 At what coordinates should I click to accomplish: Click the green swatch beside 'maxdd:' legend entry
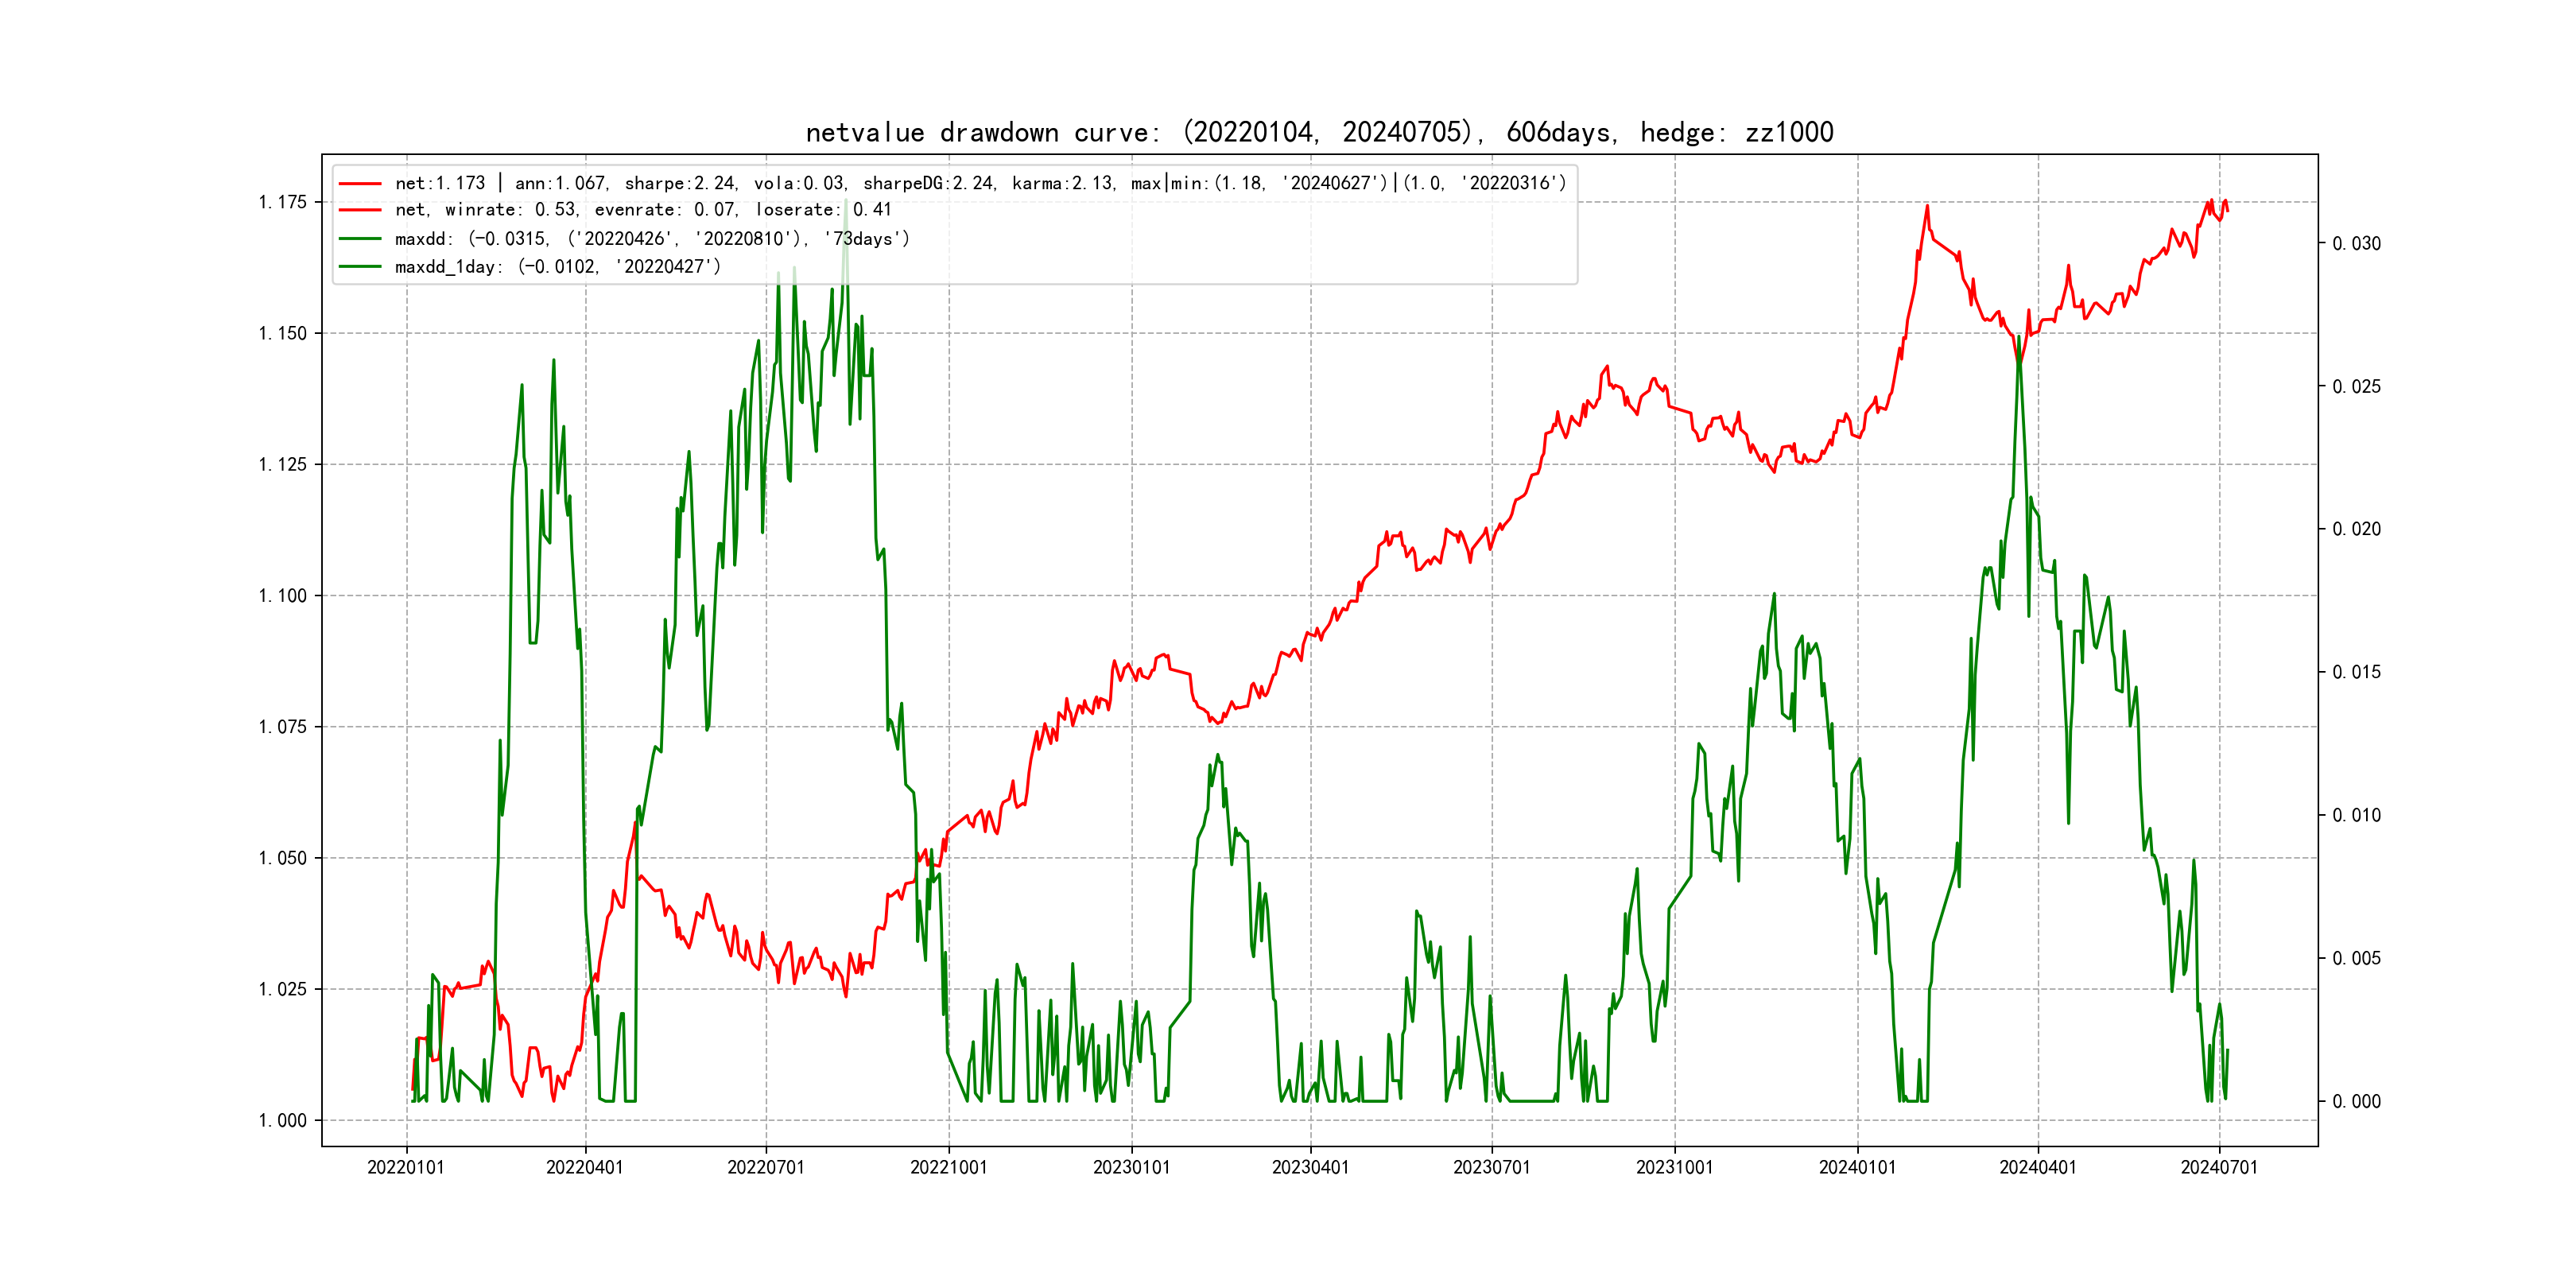coord(360,239)
